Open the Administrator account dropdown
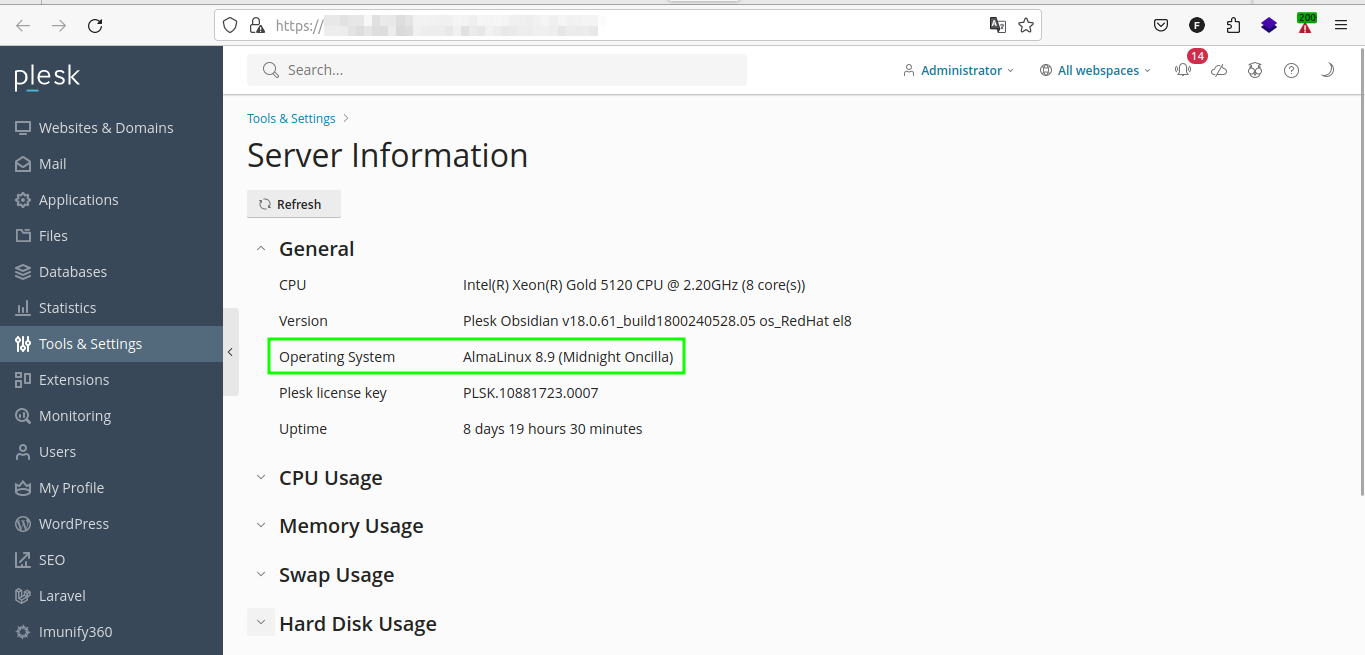Image resolution: width=1365 pixels, height=655 pixels. 958,70
